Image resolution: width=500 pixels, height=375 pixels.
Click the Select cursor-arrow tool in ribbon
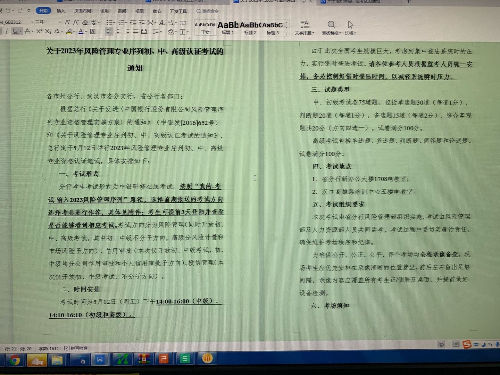click(350, 25)
